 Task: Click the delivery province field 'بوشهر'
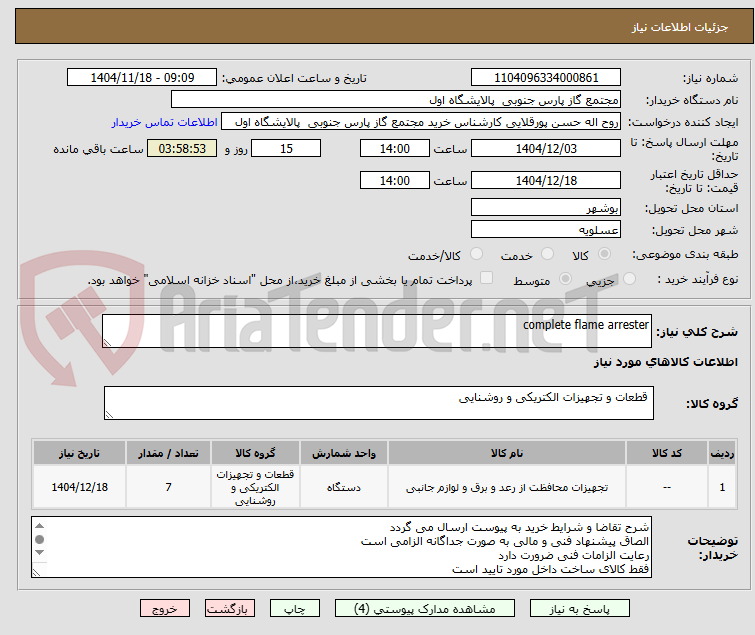[546, 207]
